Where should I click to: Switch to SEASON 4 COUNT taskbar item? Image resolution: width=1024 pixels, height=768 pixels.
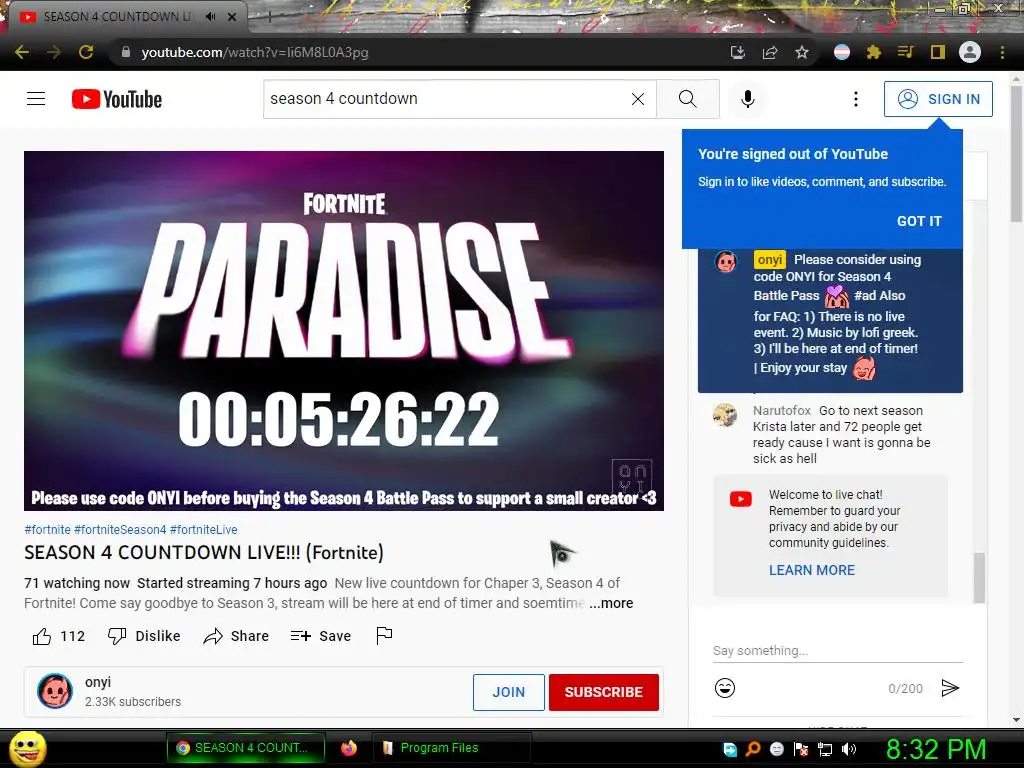click(x=246, y=748)
